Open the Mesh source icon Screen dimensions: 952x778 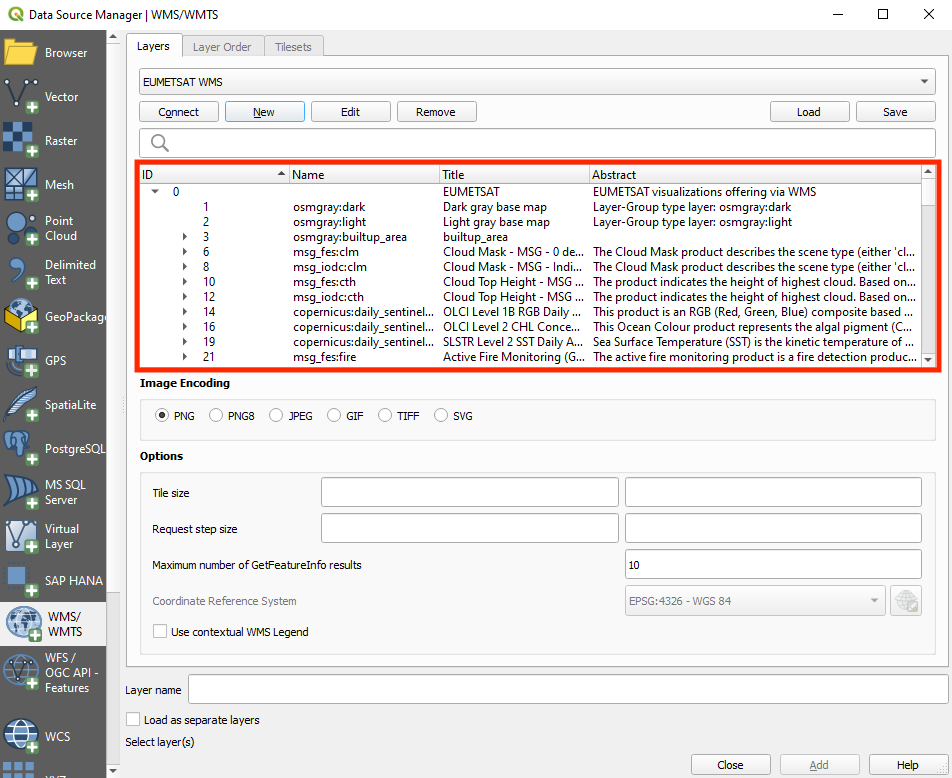click(x=21, y=185)
